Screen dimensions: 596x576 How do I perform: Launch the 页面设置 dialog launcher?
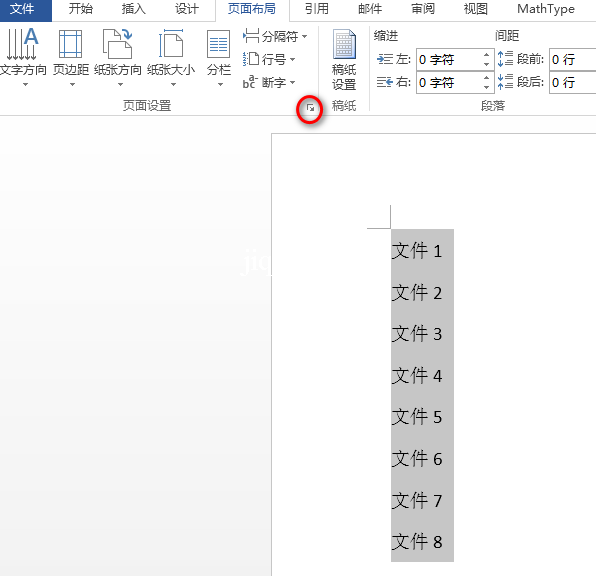click(x=310, y=108)
